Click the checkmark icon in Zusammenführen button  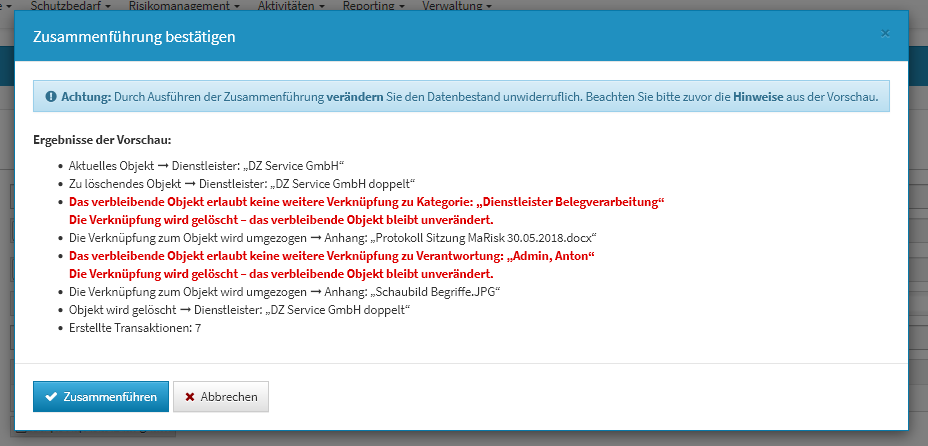click(51, 396)
